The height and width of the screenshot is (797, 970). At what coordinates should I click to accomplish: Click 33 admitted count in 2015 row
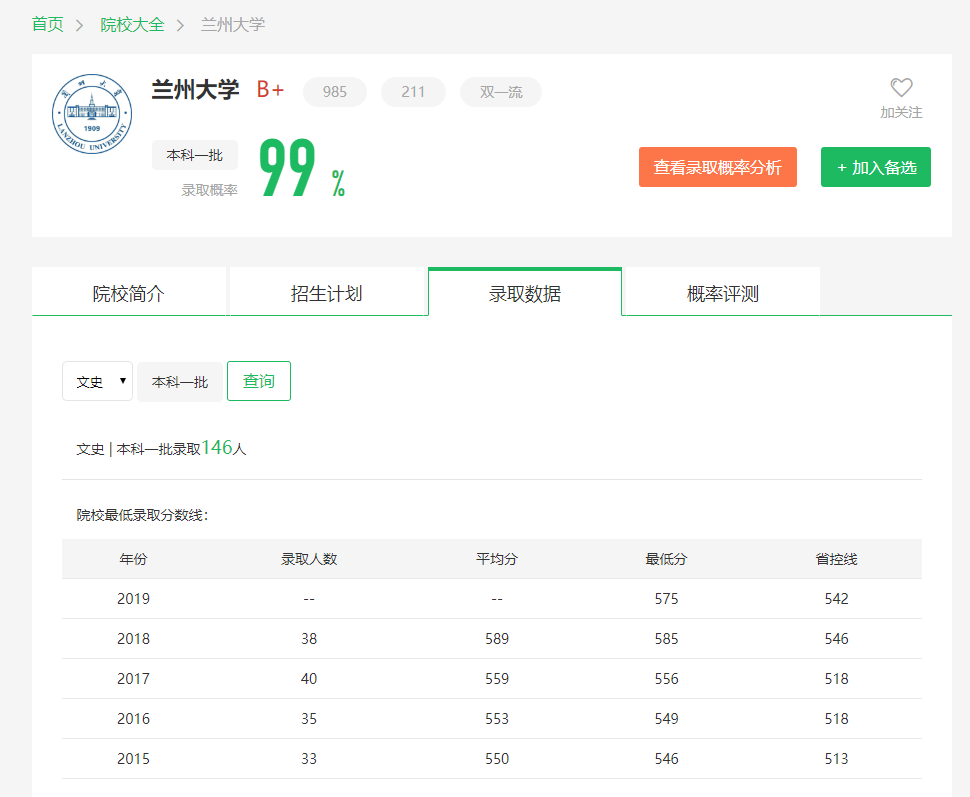coord(309,759)
